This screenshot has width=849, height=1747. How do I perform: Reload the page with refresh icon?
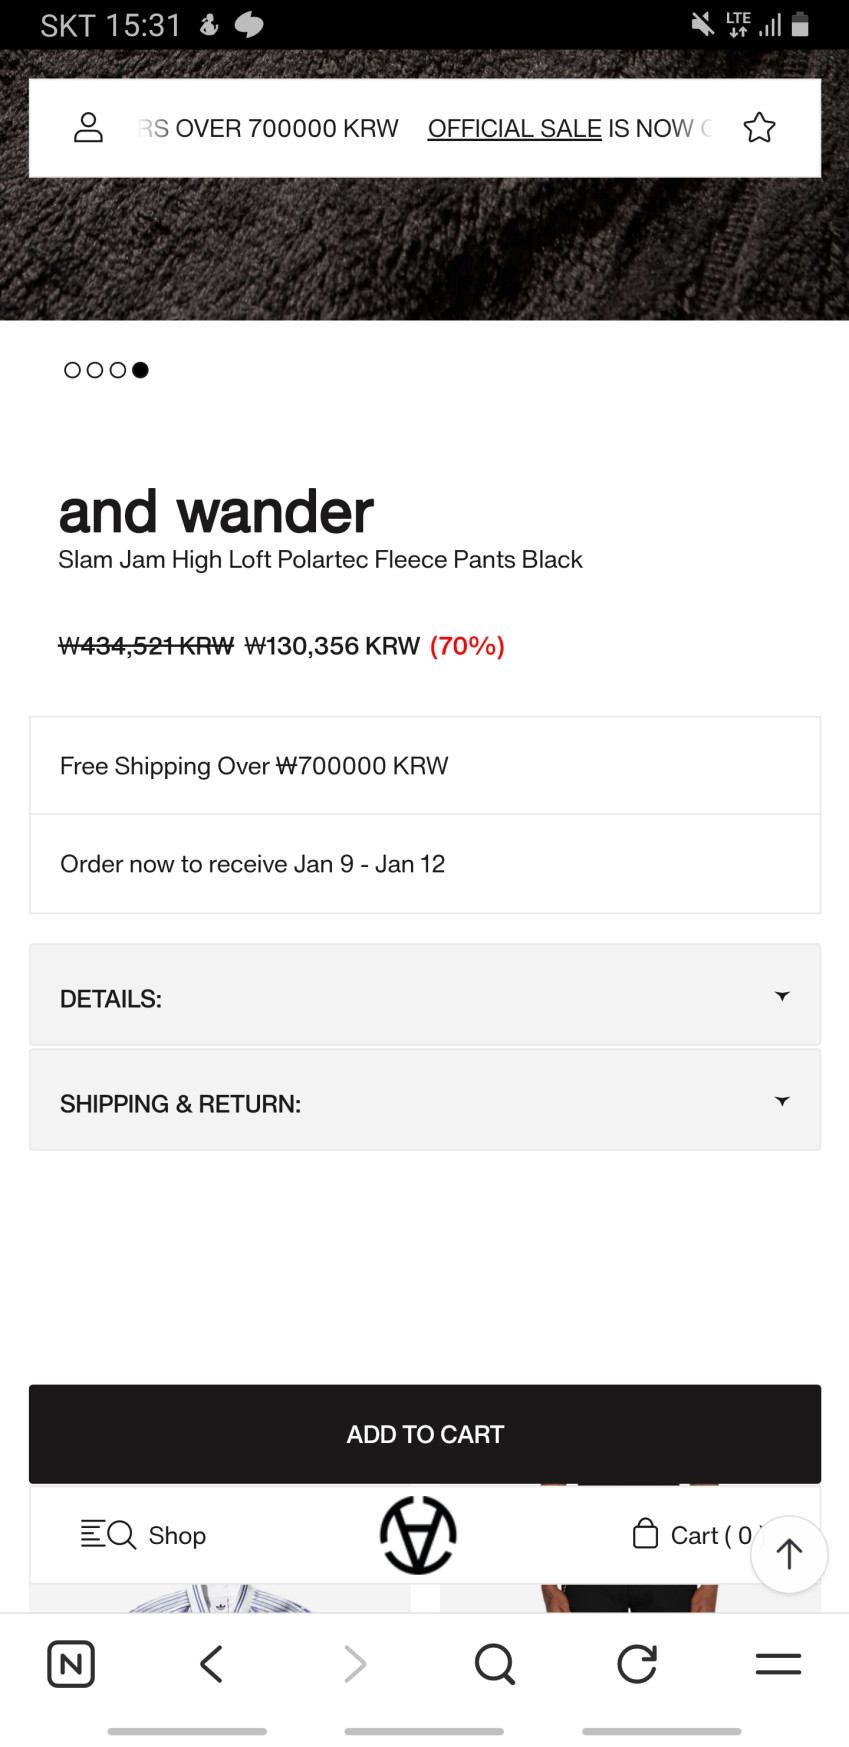tap(637, 1664)
